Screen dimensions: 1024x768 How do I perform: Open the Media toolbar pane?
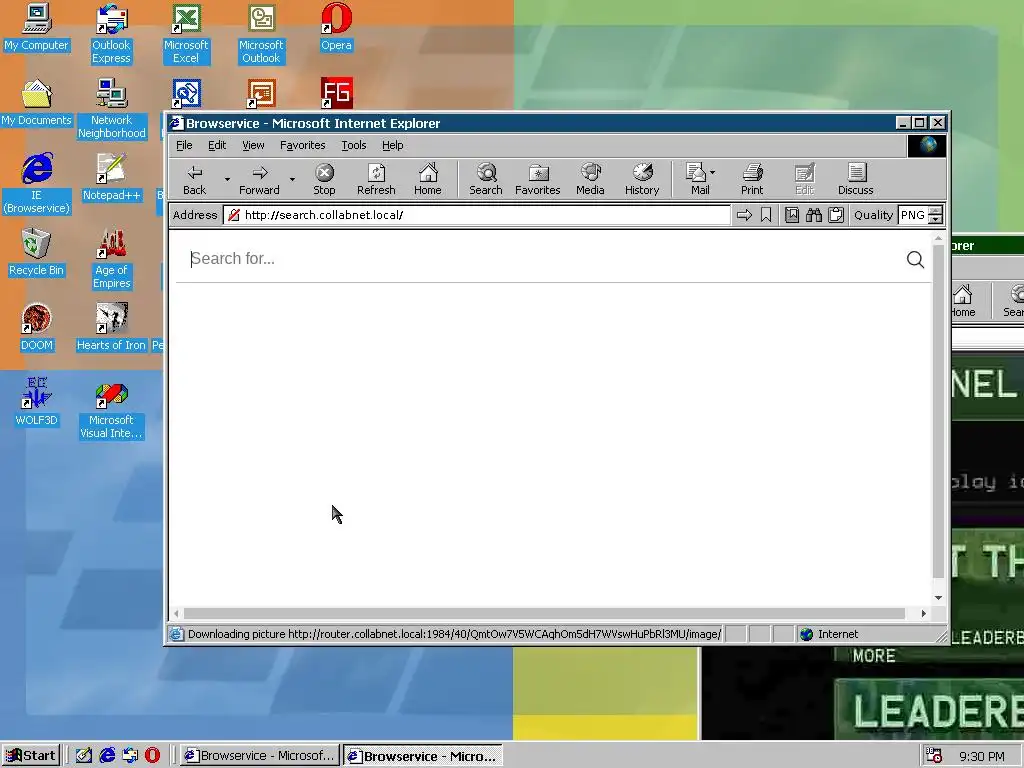click(x=590, y=180)
